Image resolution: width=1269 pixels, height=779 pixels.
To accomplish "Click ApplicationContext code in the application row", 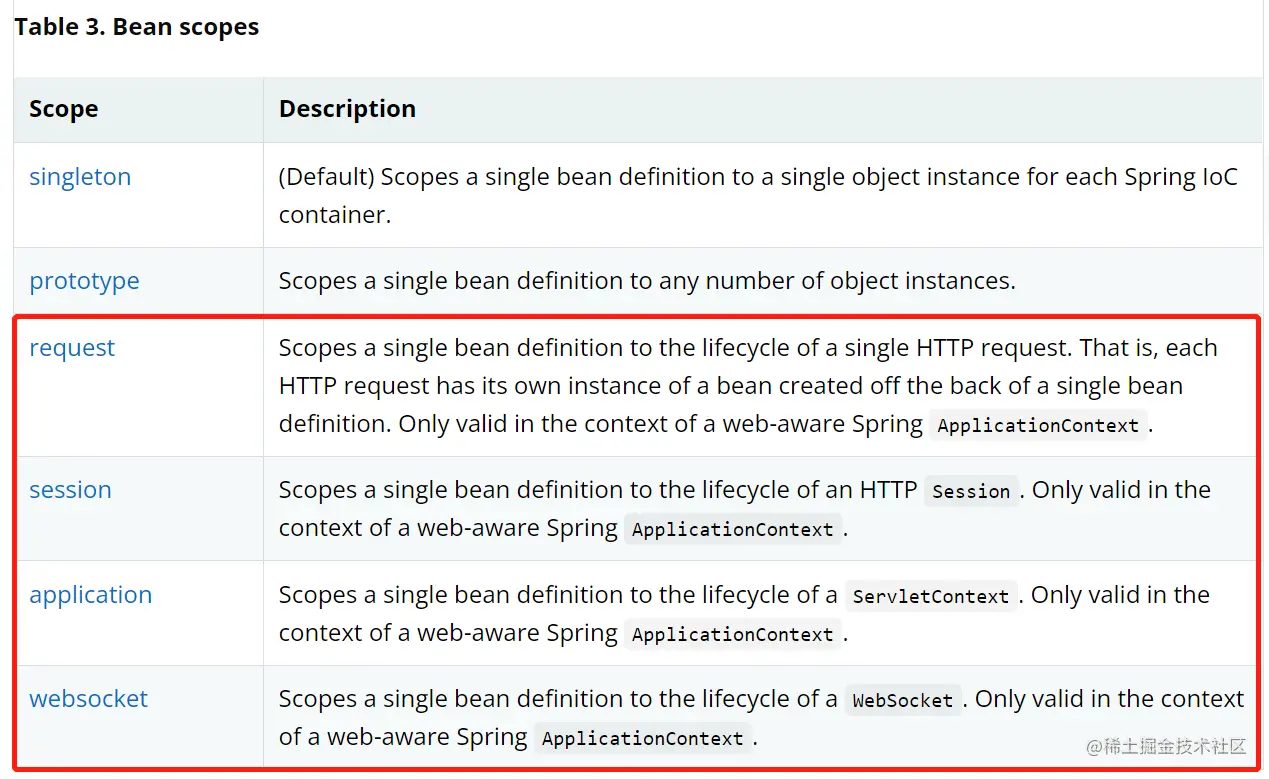I will [732, 634].
